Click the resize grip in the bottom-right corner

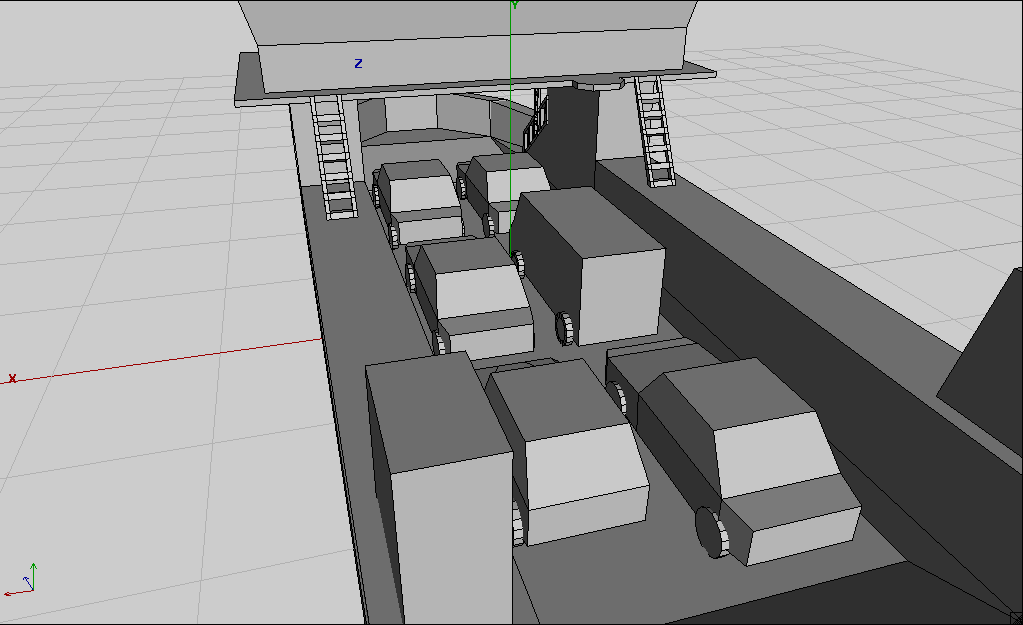(1015, 617)
